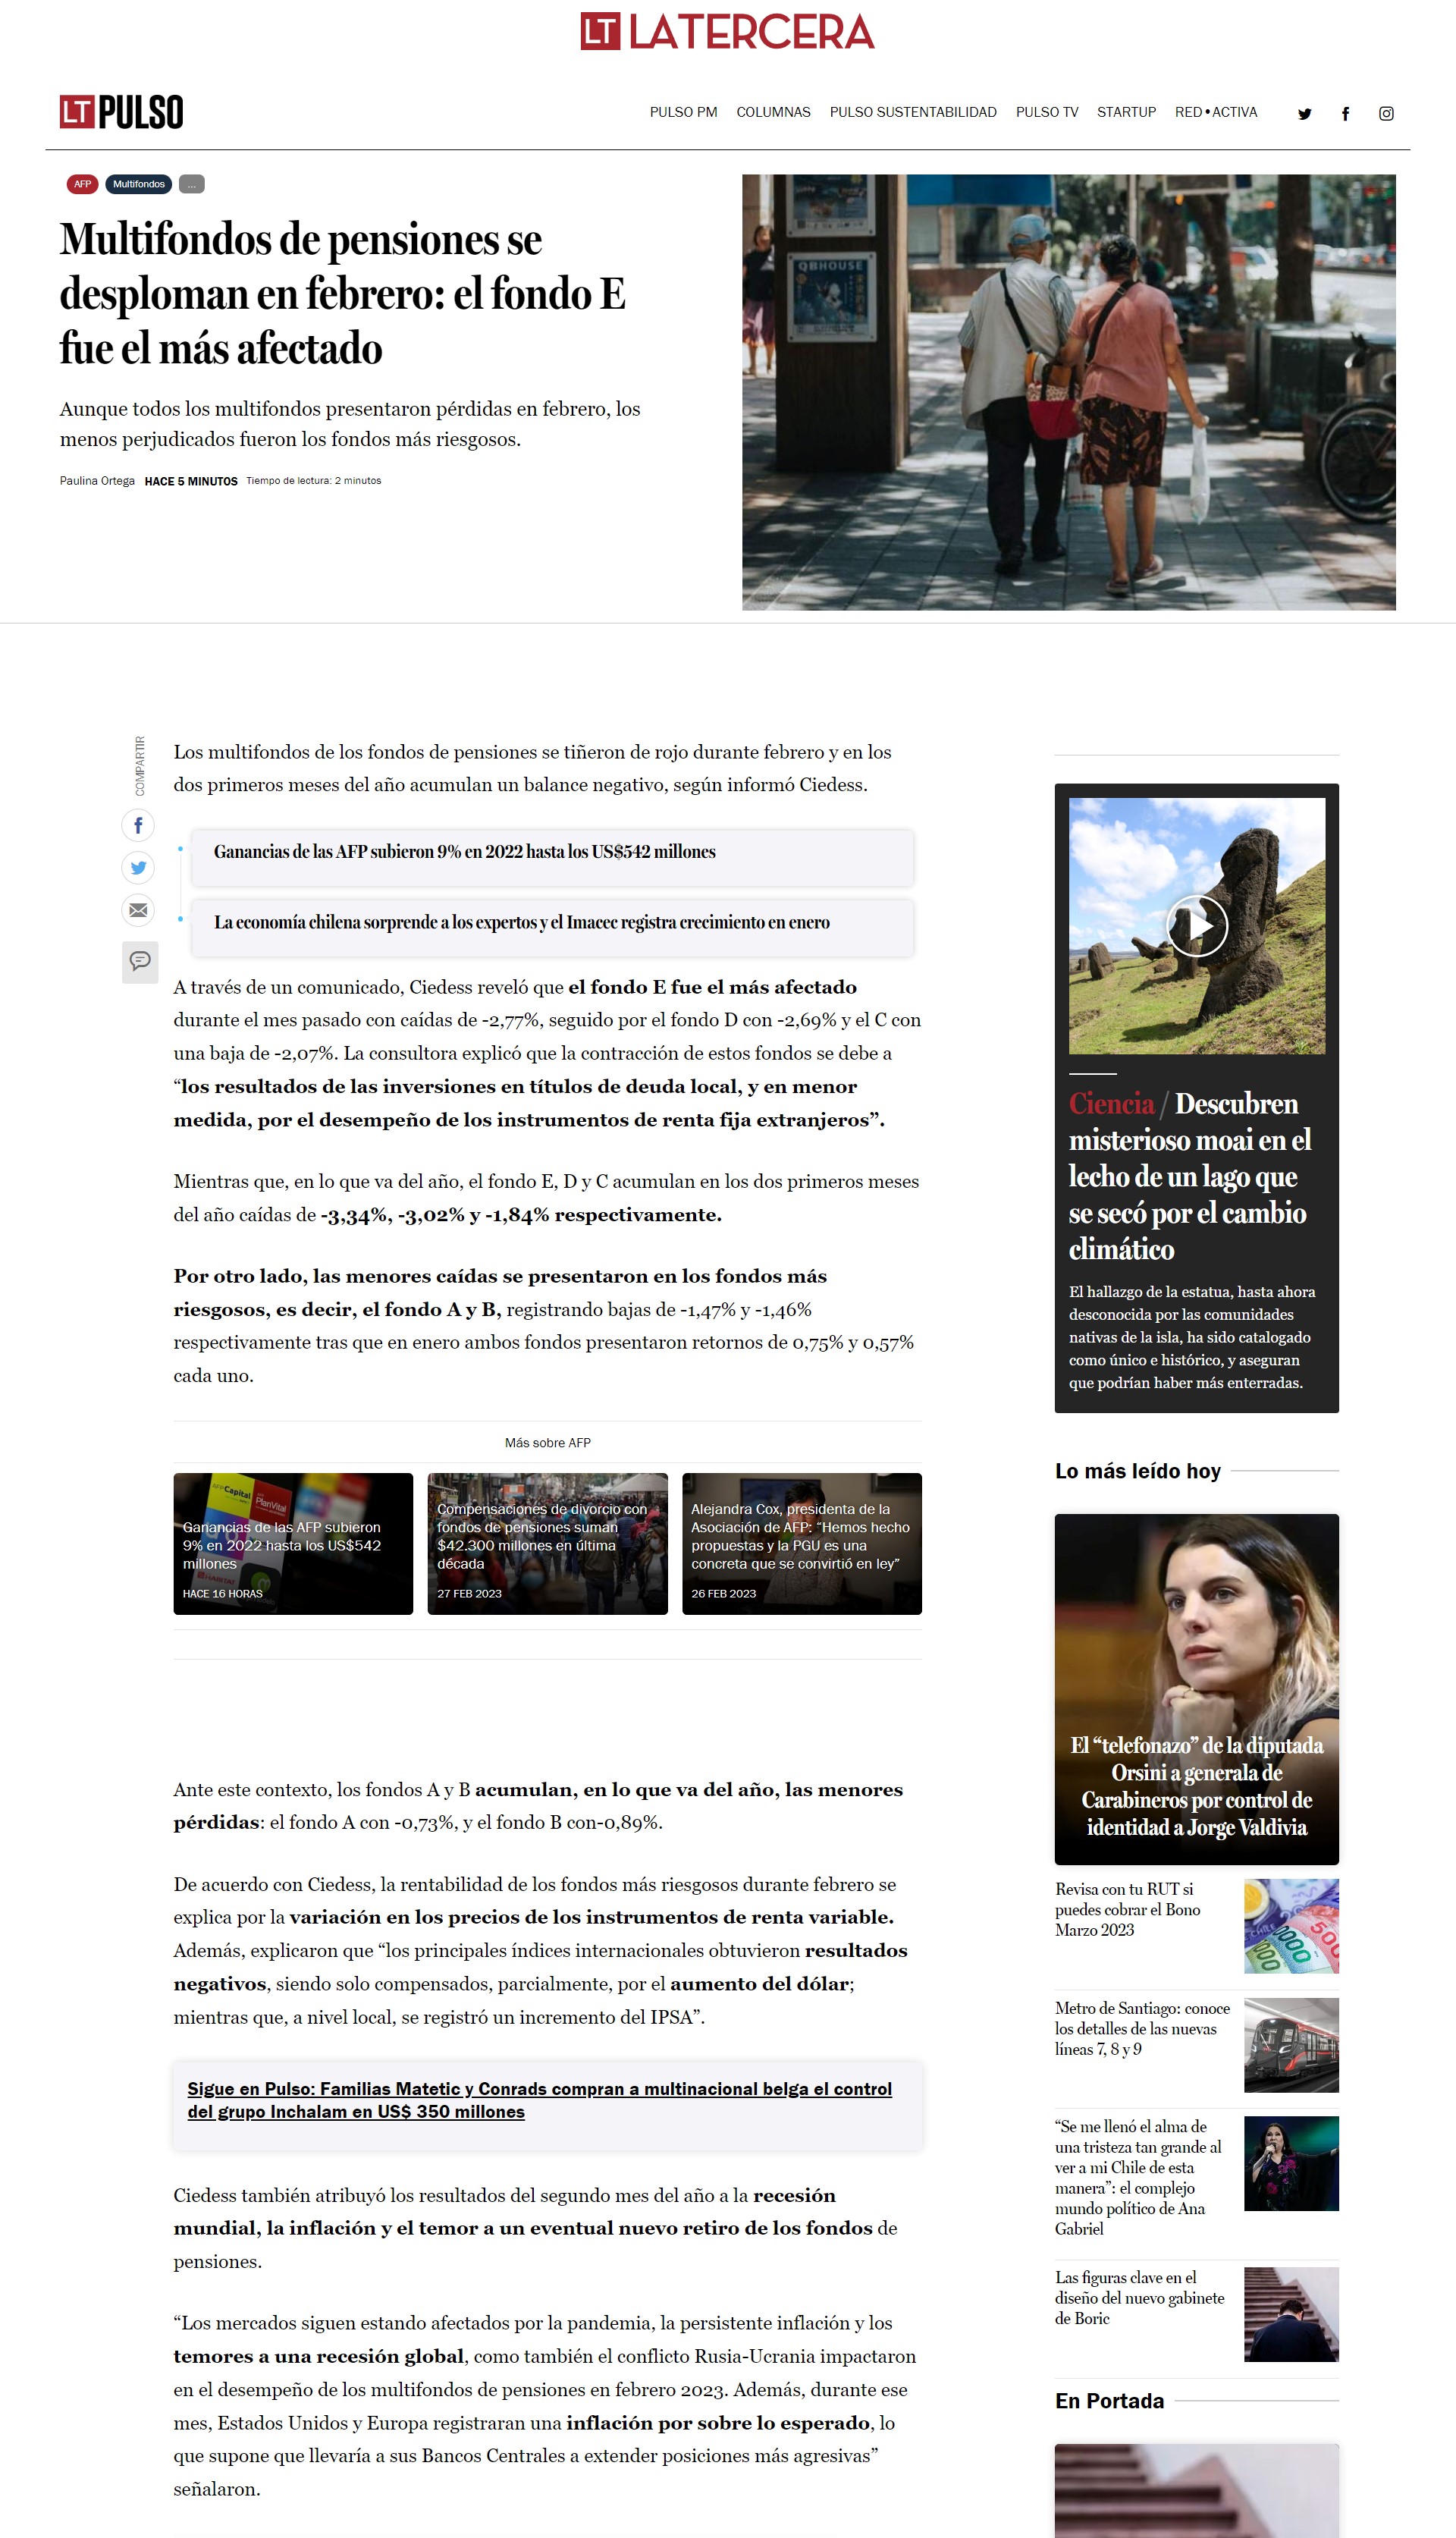Open Ana Gabriel article link
Screen dimensions: 1456x2538
pos(1138,2177)
